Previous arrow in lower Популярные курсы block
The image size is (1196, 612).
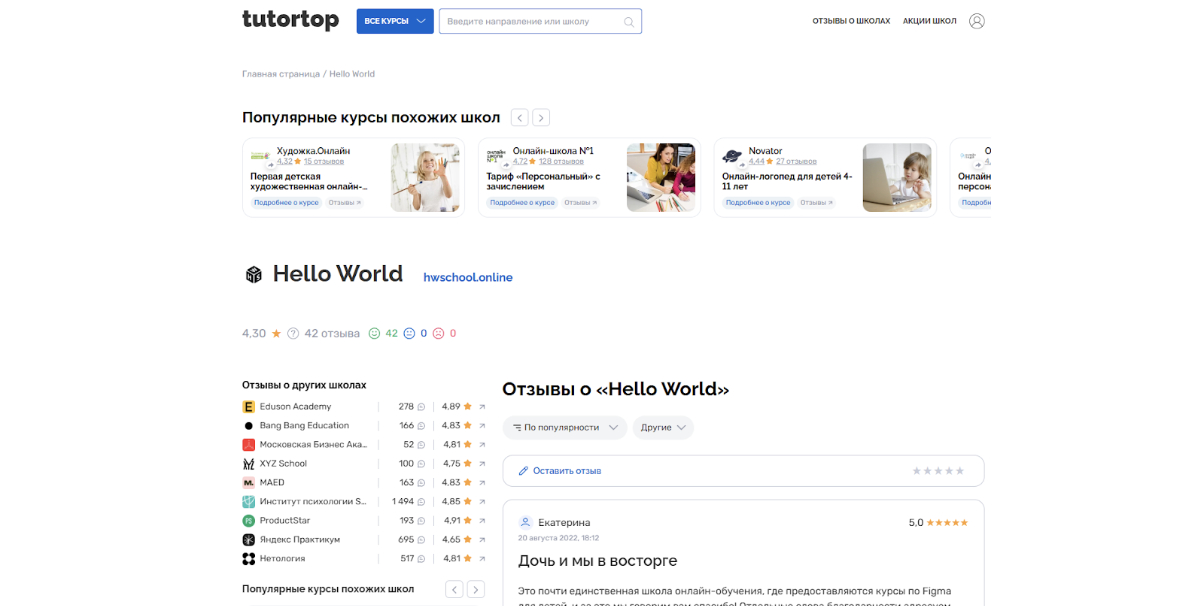pos(454,589)
